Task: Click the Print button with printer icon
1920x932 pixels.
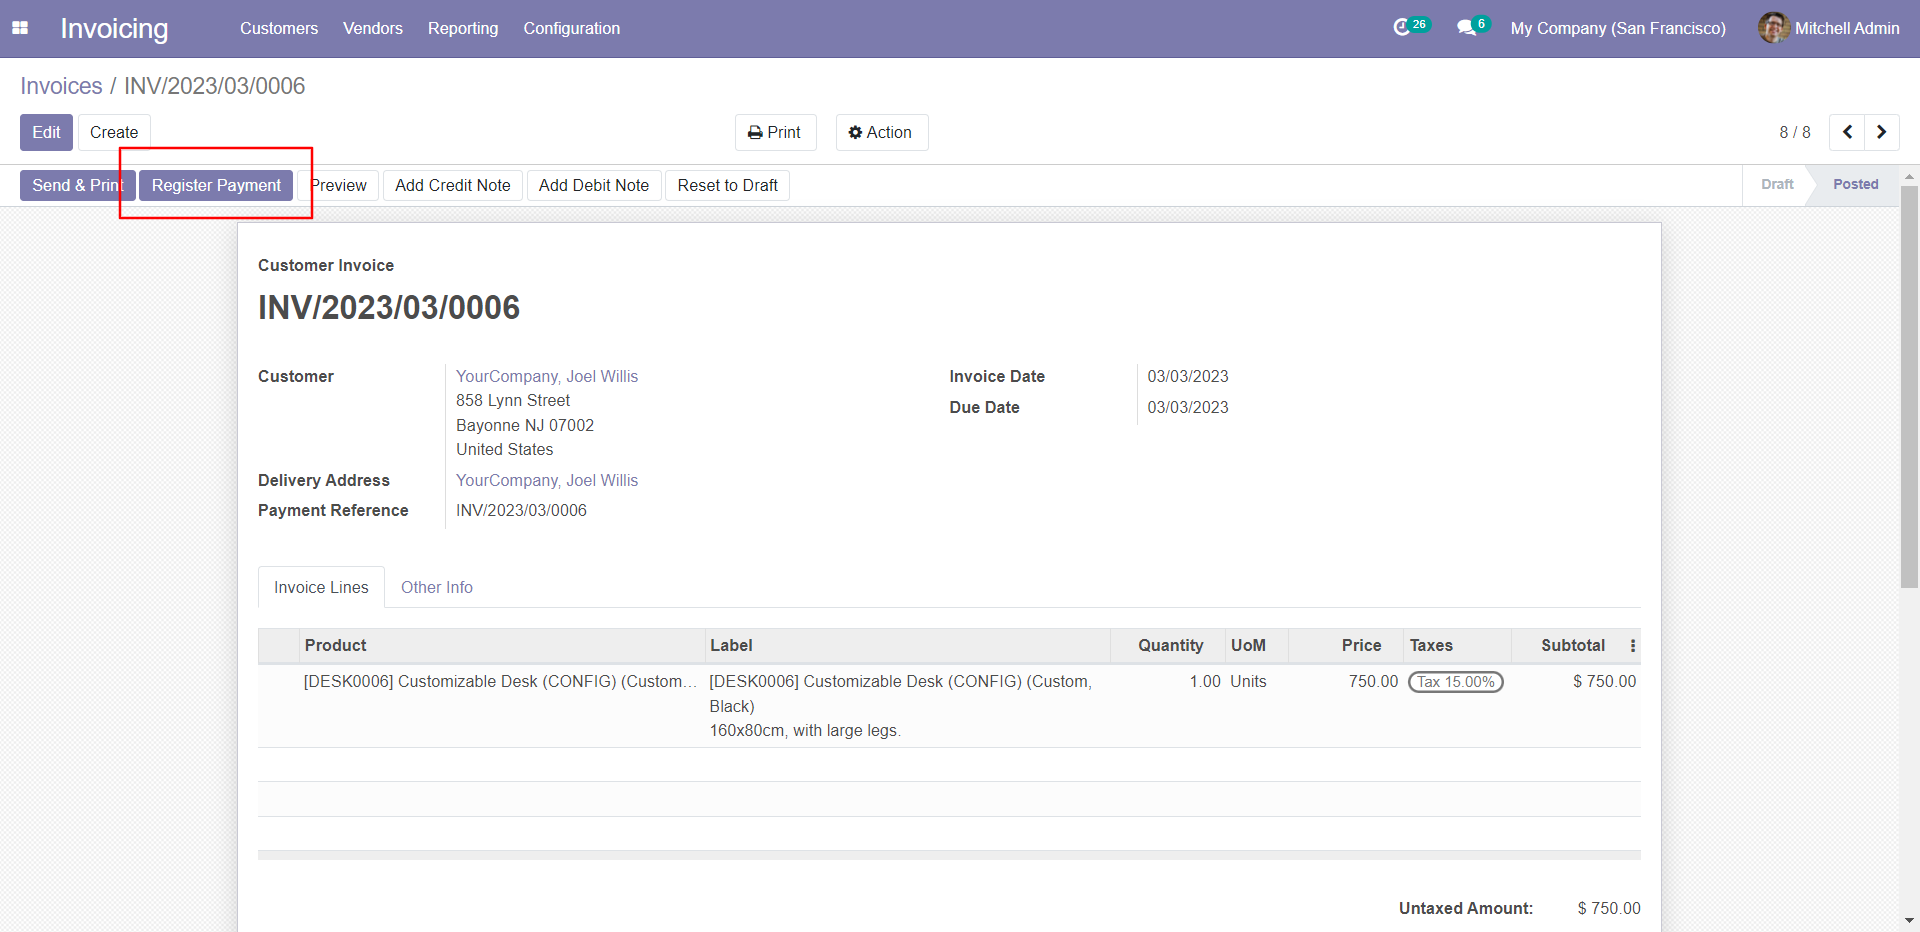Action: click(x=775, y=132)
